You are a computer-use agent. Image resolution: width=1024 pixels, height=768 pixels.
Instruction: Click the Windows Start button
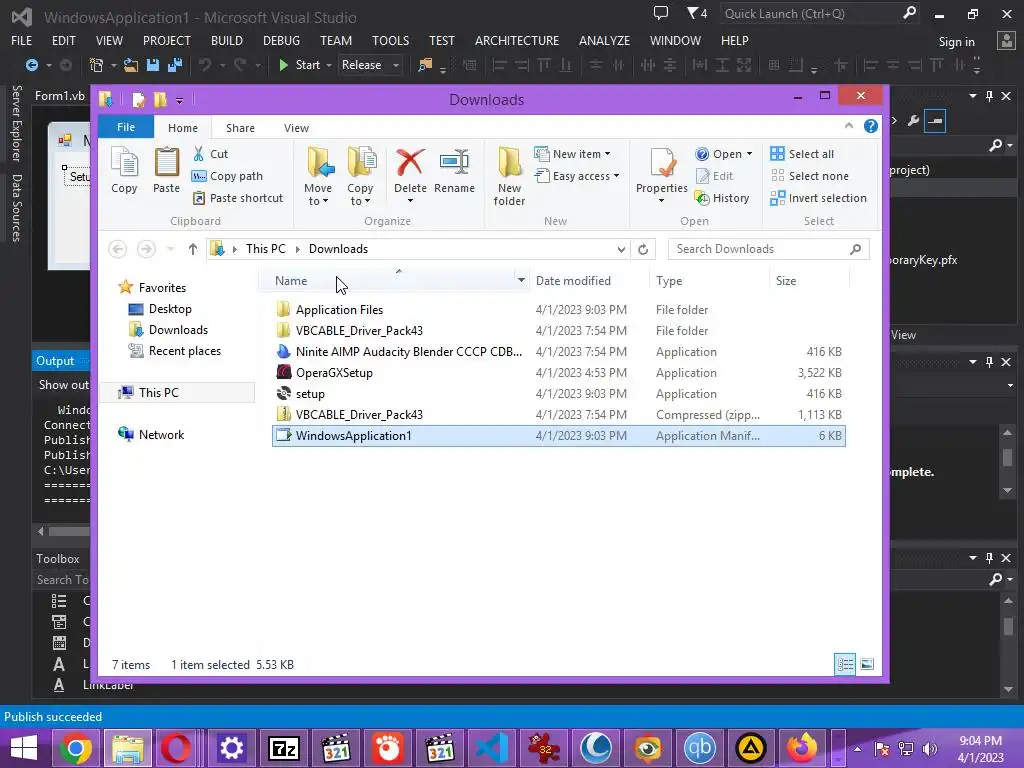[x=24, y=748]
